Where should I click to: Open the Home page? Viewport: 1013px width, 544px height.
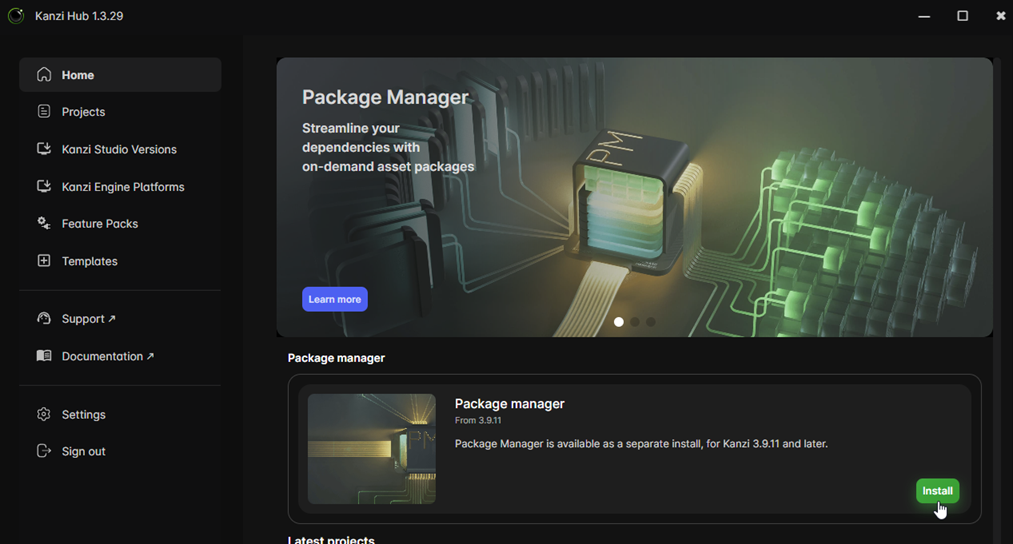tap(120, 75)
